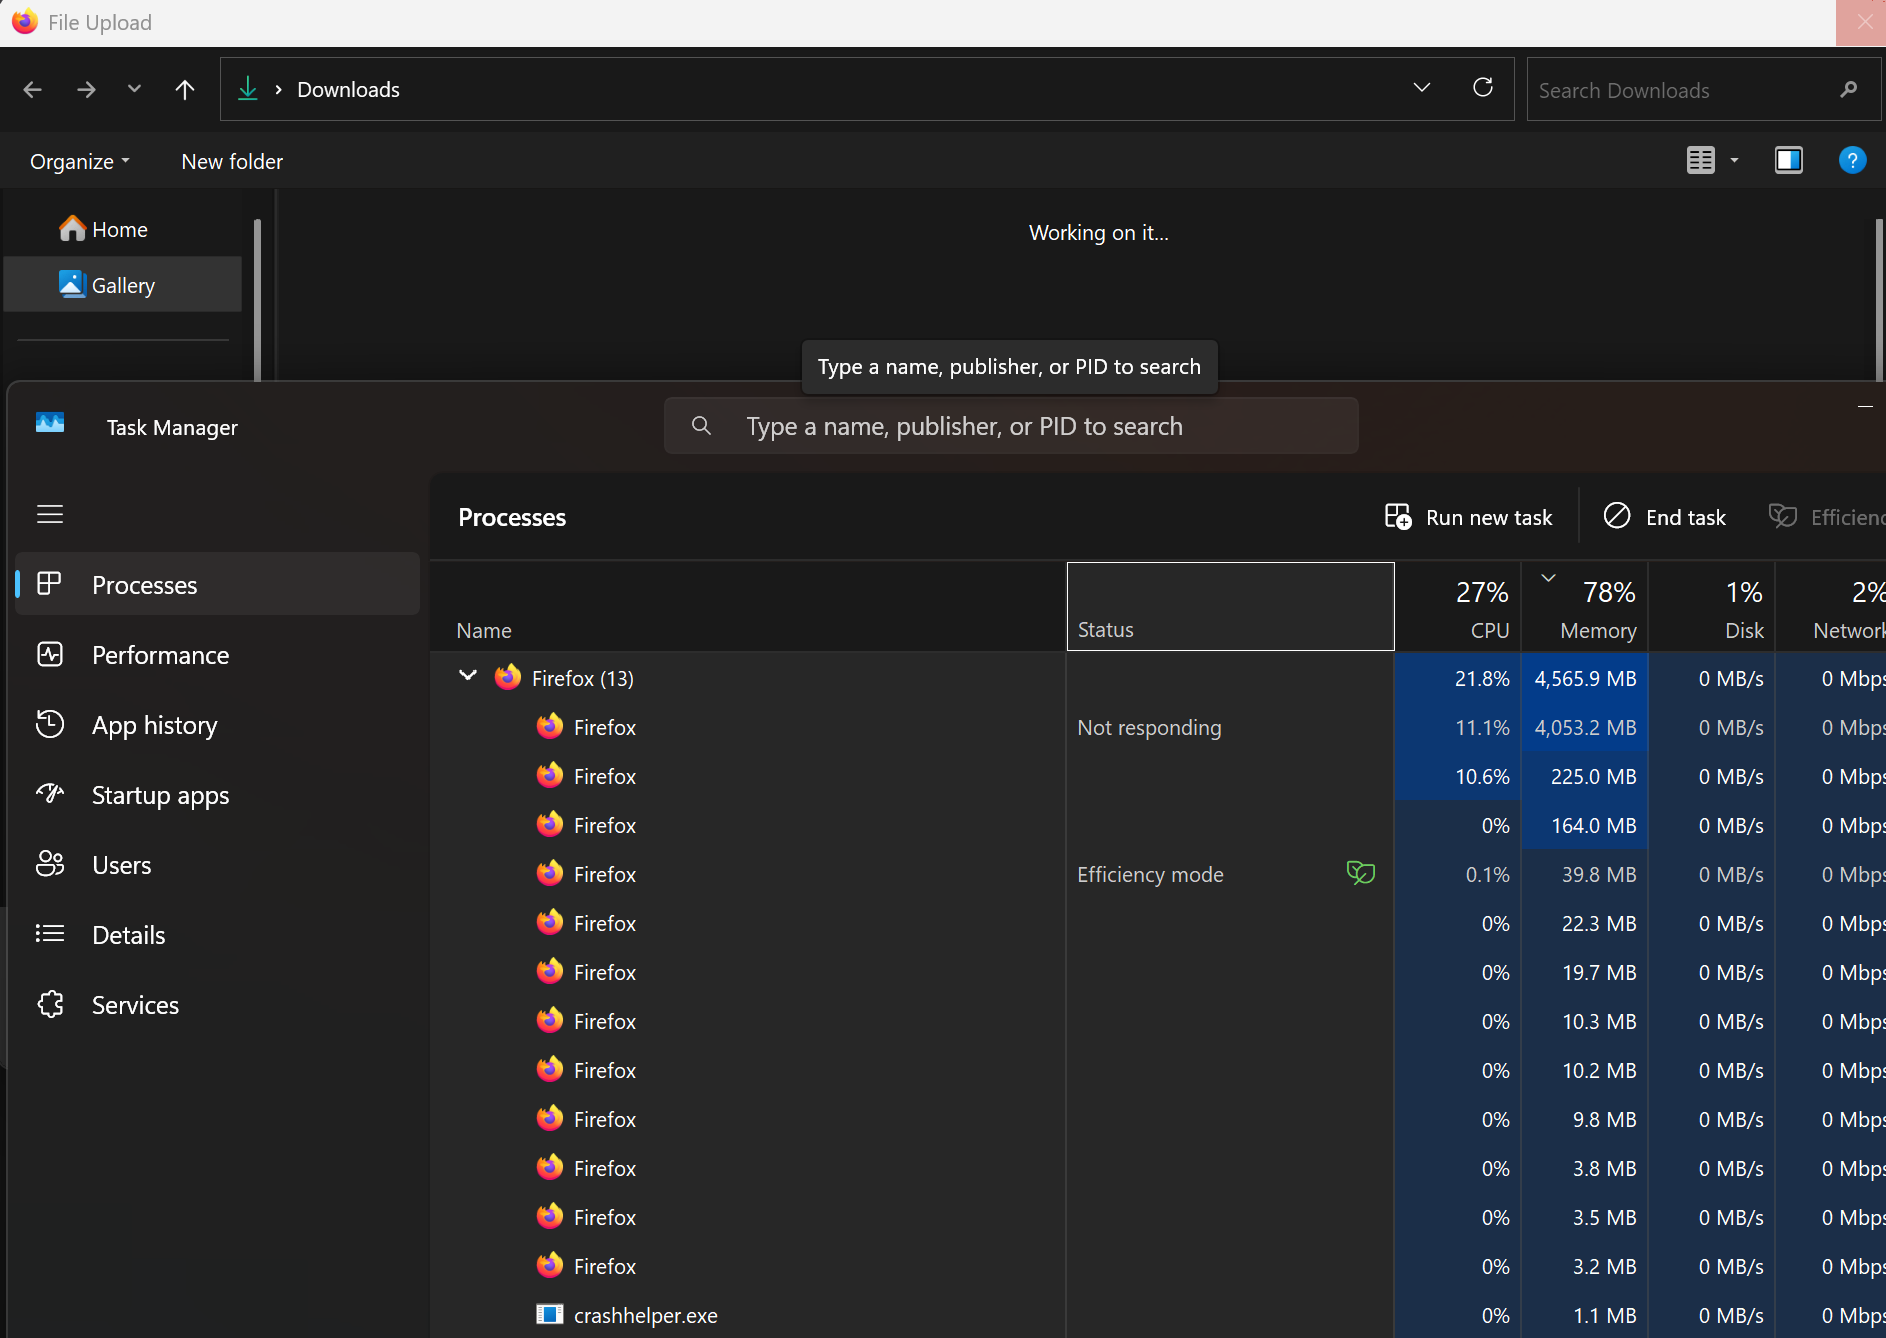Open the App history tab

(x=218, y=724)
